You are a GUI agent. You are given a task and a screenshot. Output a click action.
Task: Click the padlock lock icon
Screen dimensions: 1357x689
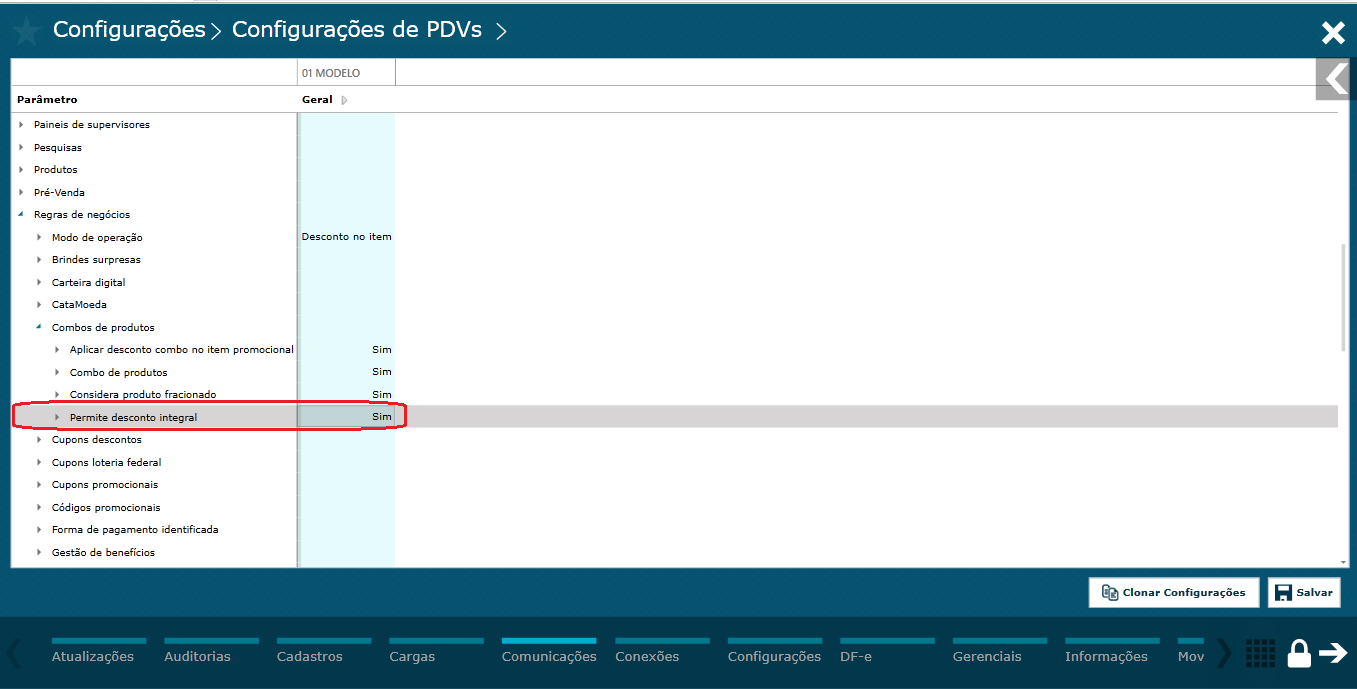point(1299,653)
